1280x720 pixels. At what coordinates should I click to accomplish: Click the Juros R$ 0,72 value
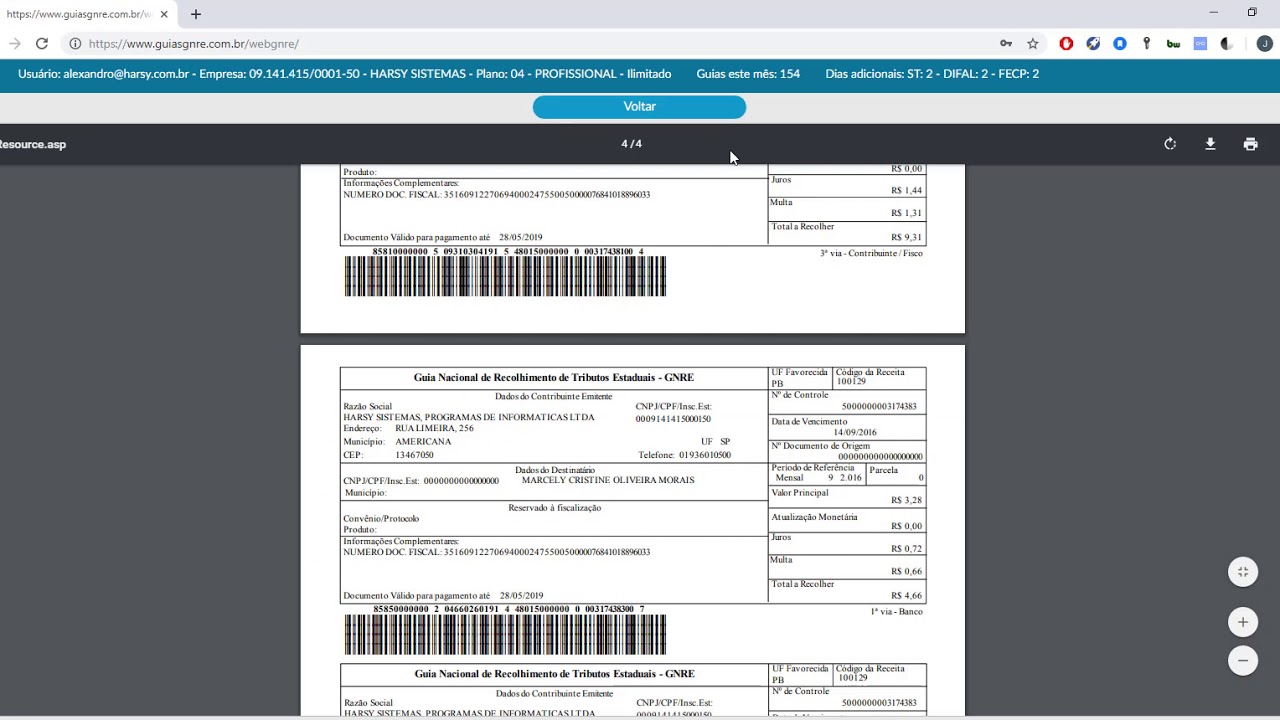(x=906, y=549)
